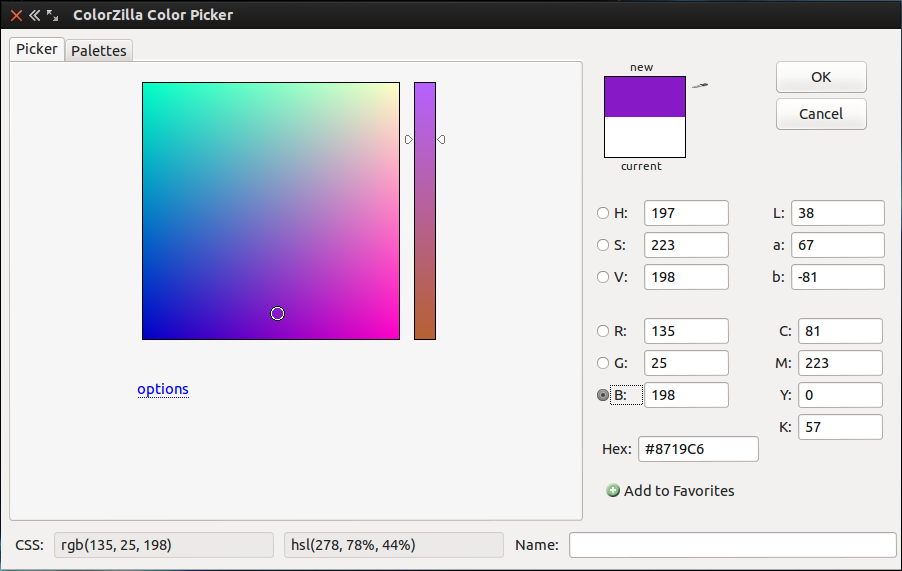Viewport: 902px width, 571px height.
Task: Click the new color purple swatch
Action: click(645, 97)
